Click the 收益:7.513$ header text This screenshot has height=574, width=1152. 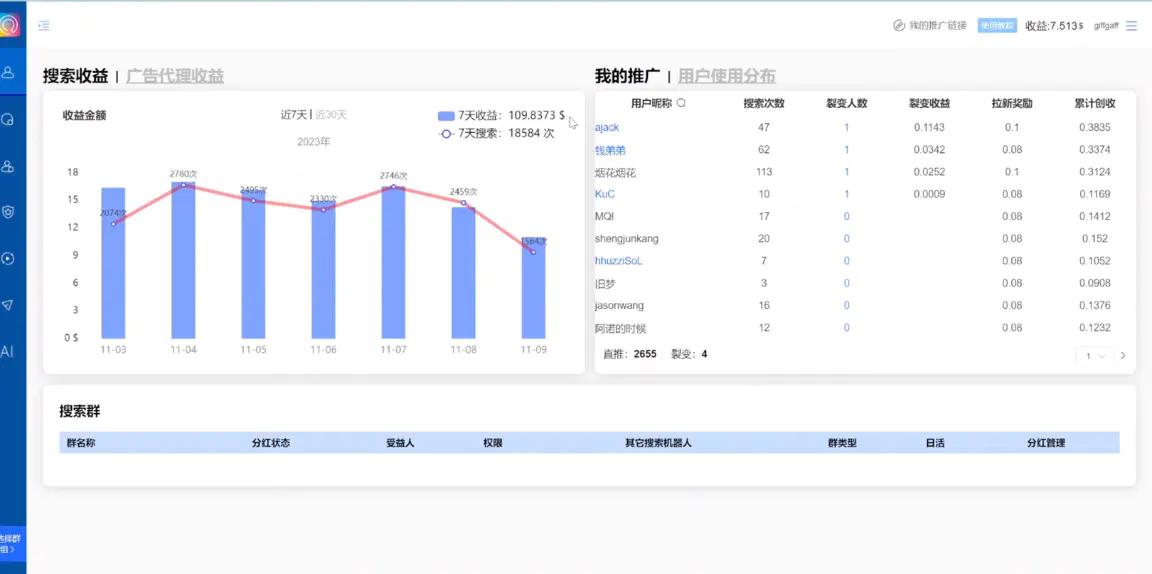pyautogui.click(x=1054, y=26)
